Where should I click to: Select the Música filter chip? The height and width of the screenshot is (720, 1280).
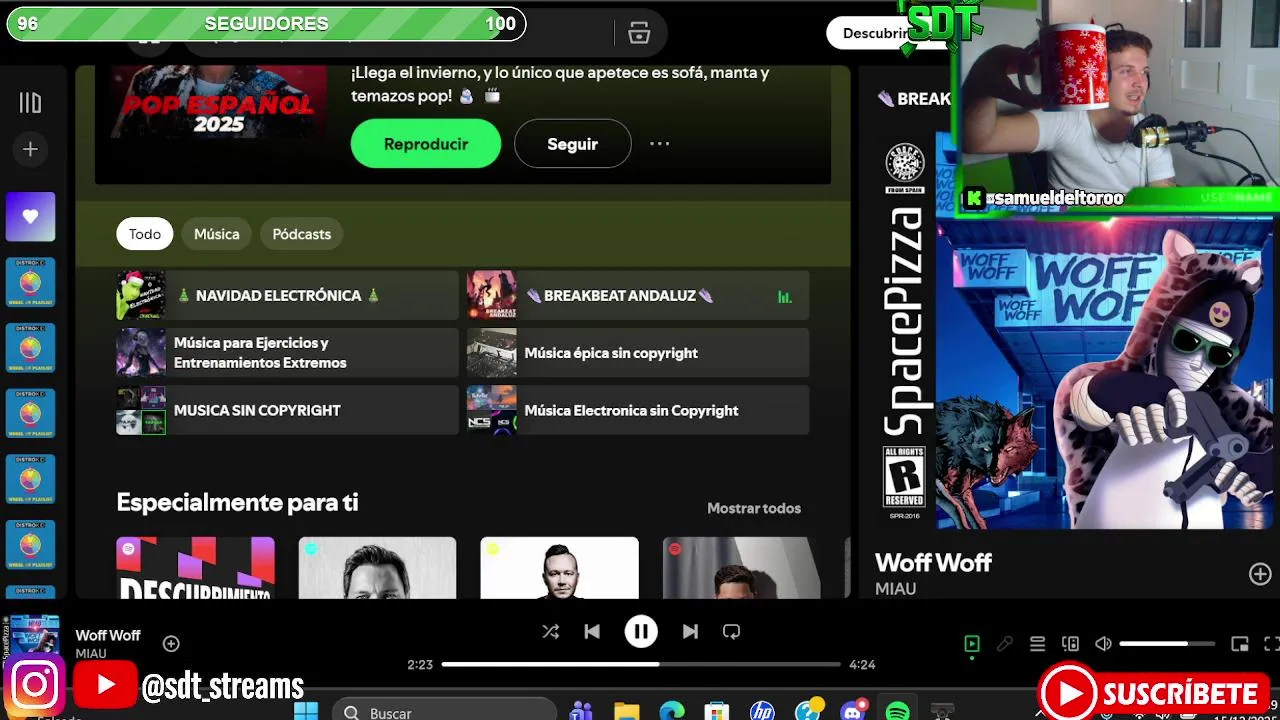pyautogui.click(x=217, y=234)
